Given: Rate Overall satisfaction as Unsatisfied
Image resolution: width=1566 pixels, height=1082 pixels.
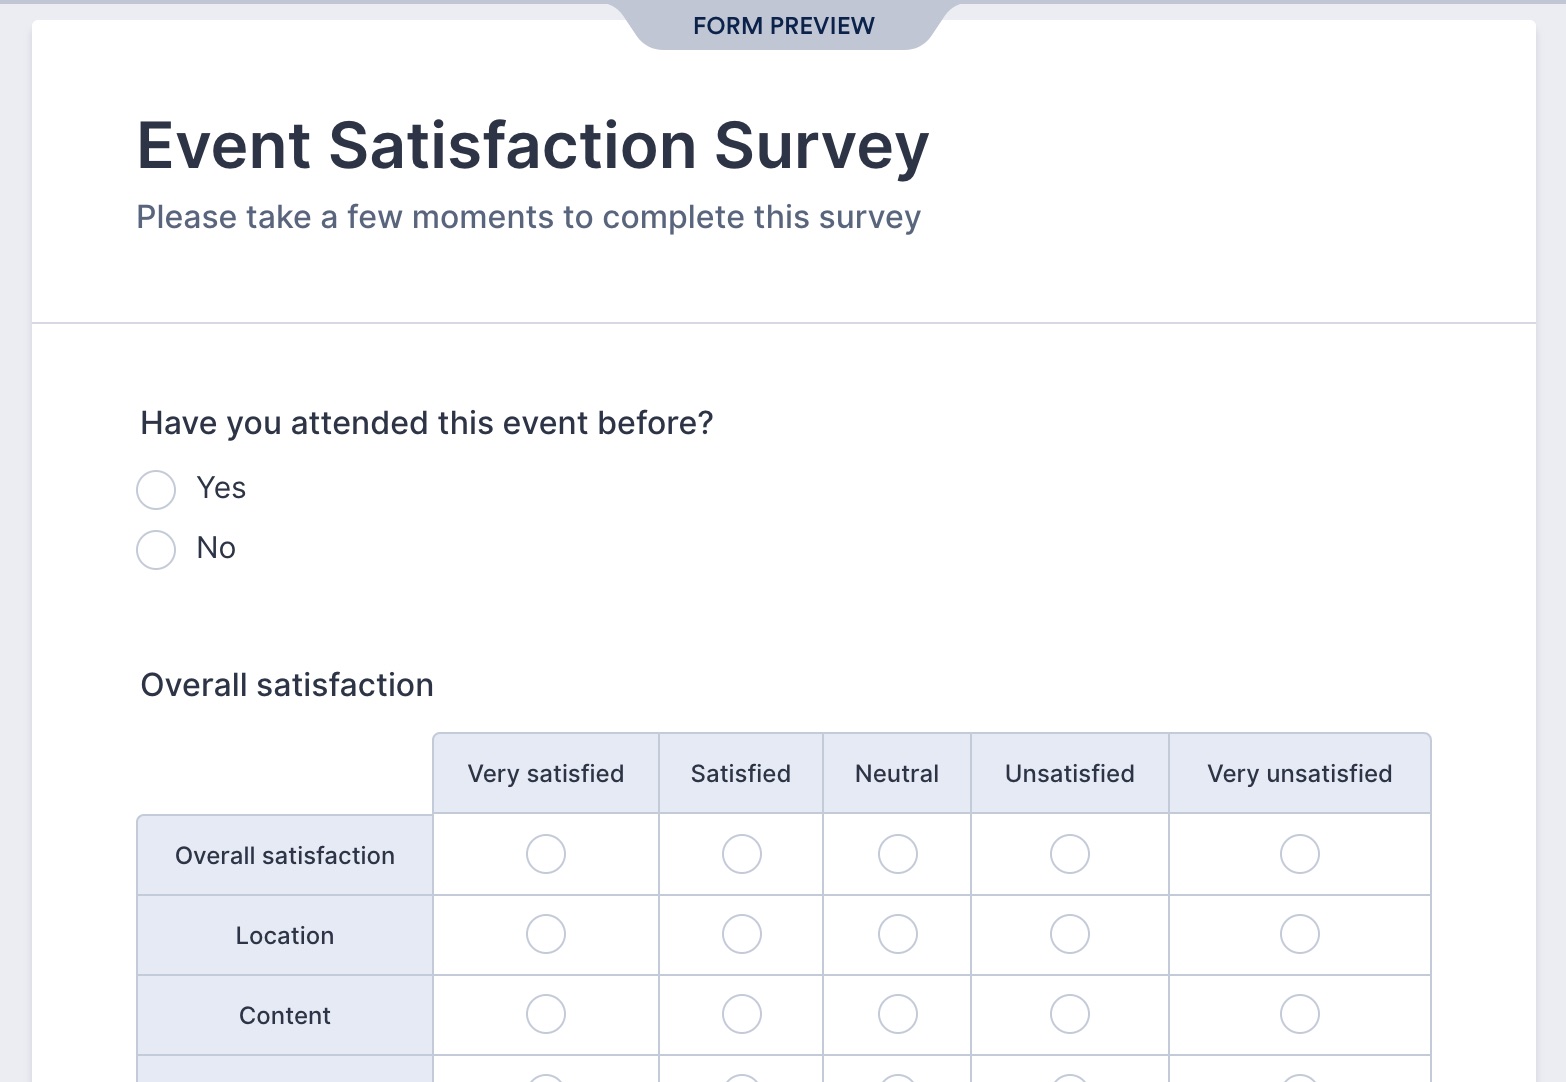Looking at the screenshot, I should (1070, 854).
